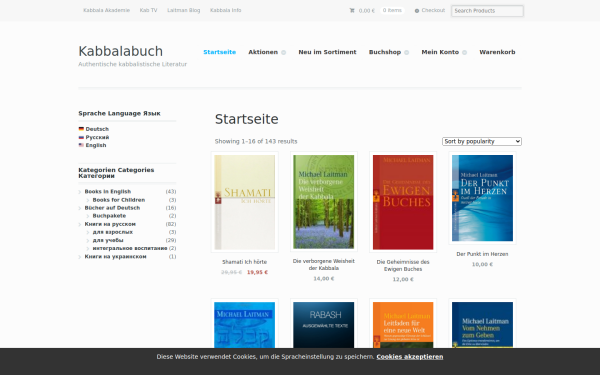Open the Aktionen menu item
Image resolution: width=600 pixels, height=375 pixels.
tap(263, 52)
